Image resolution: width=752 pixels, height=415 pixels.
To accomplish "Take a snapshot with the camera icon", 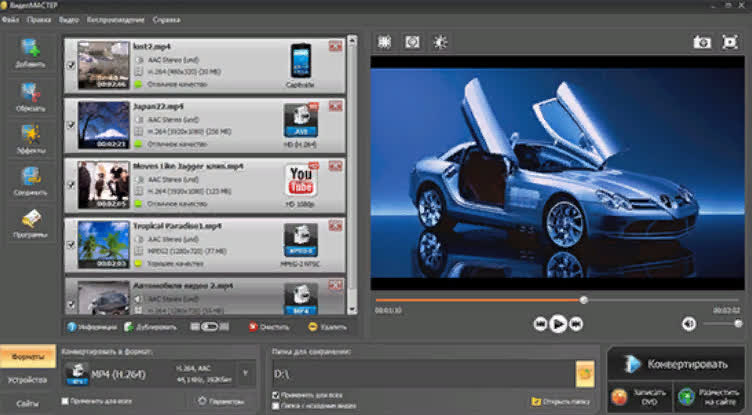I will 702,42.
